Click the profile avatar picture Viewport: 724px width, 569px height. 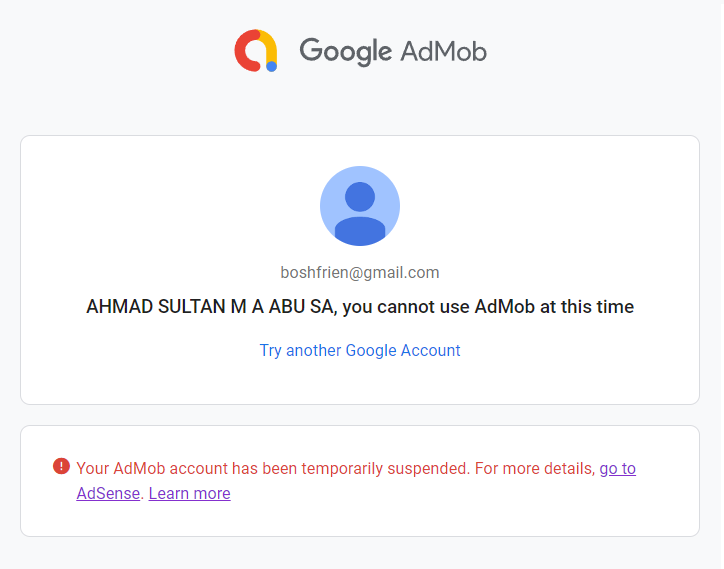[x=360, y=206]
